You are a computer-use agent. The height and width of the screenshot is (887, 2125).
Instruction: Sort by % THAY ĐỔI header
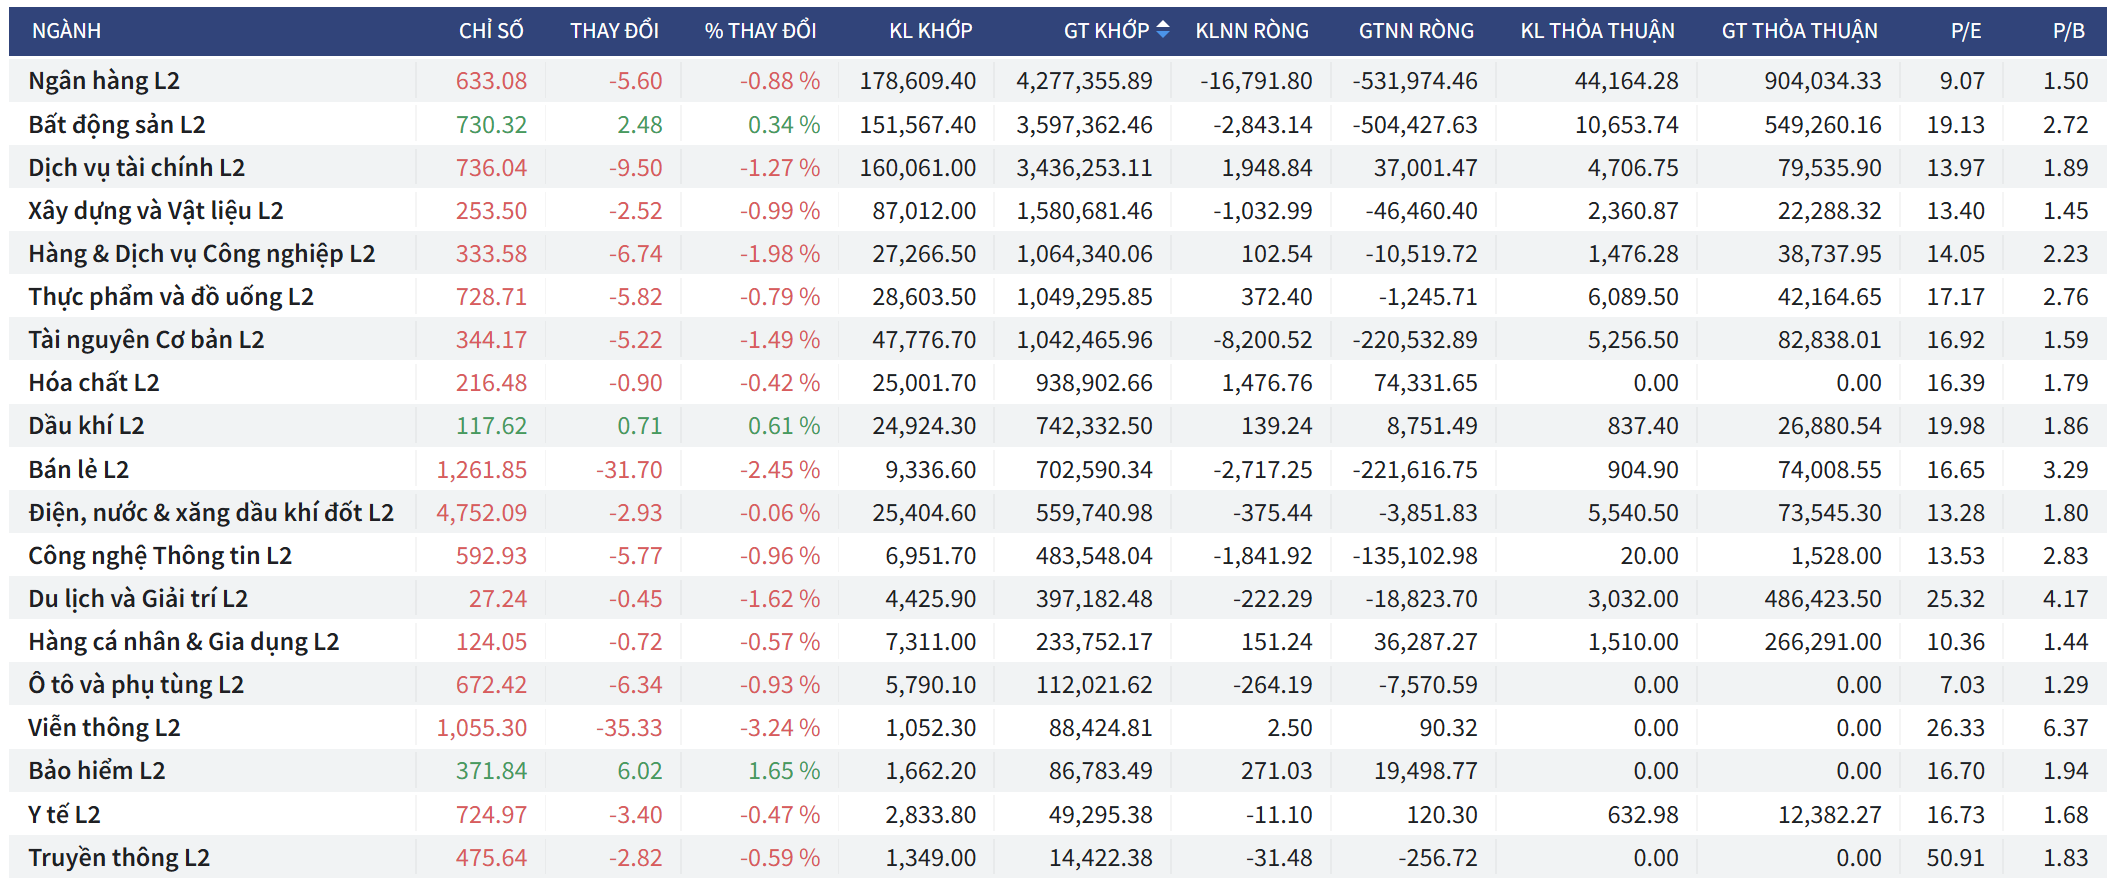point(760,31)
